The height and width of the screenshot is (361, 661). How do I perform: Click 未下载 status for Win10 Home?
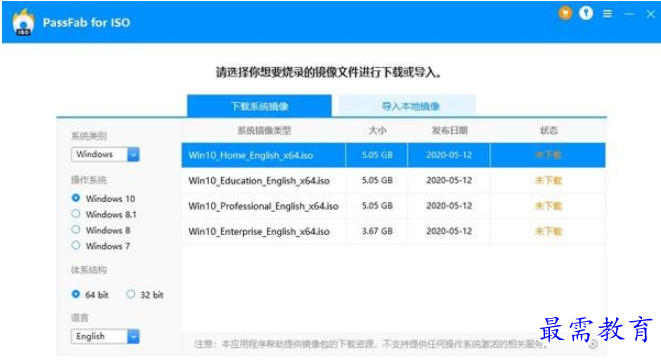548,155
